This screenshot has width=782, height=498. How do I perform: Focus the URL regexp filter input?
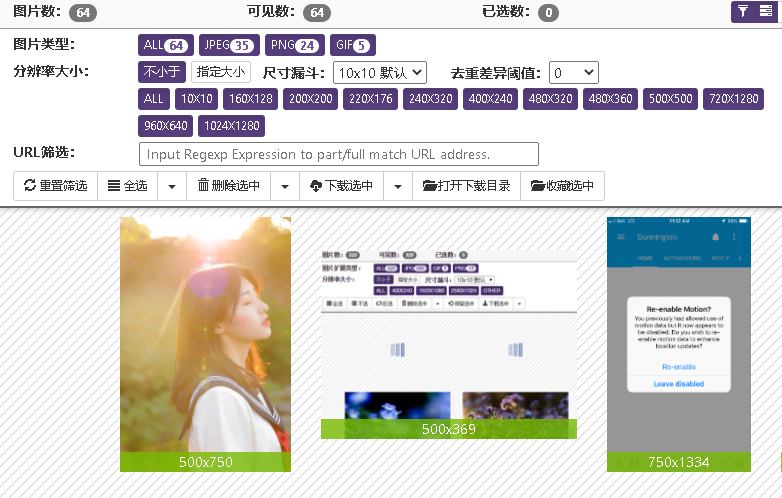point(339,154)
